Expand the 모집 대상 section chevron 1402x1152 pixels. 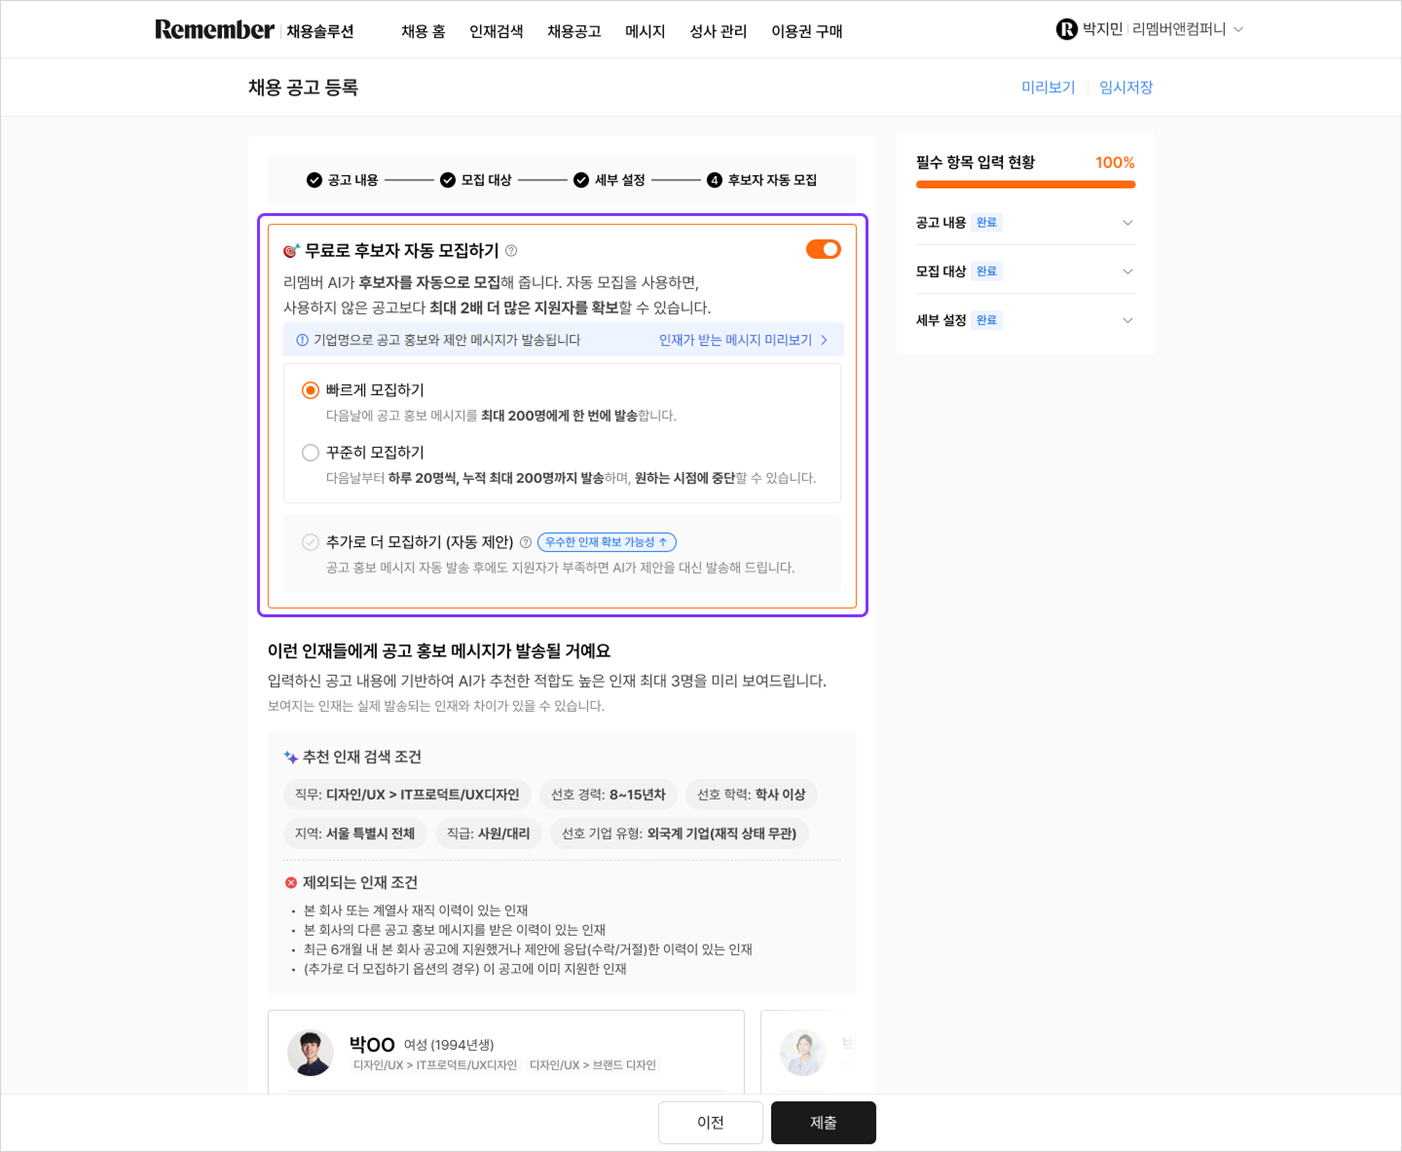pos(1127,272)
